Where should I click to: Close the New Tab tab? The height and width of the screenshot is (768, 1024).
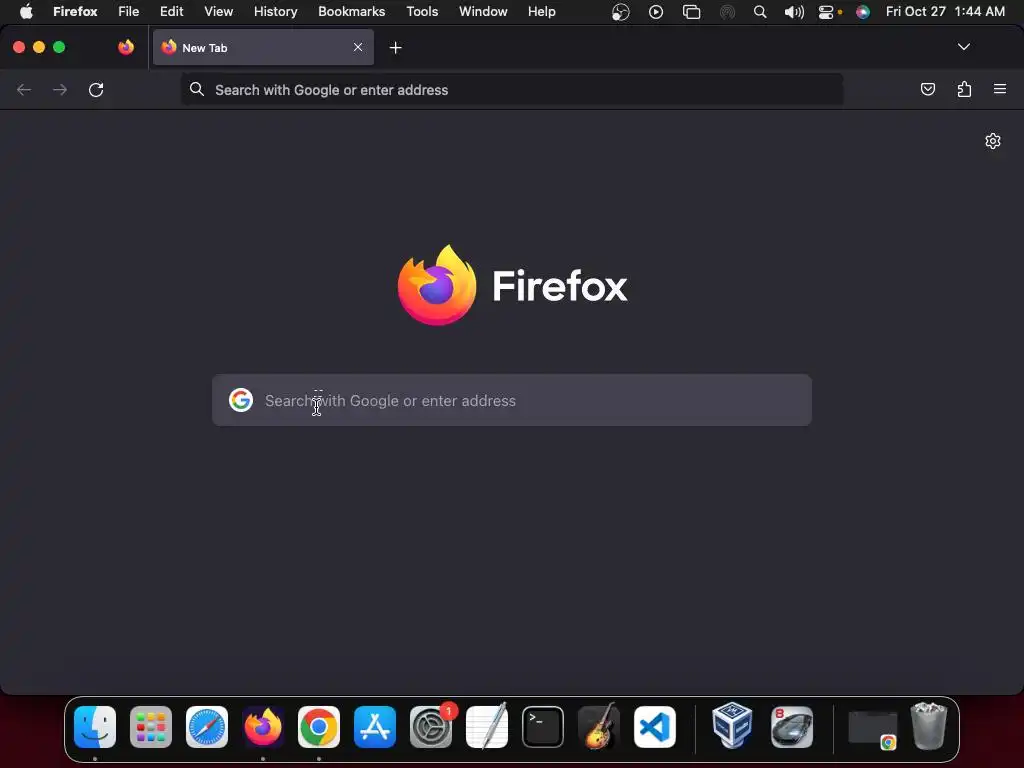tap(358, 47)
